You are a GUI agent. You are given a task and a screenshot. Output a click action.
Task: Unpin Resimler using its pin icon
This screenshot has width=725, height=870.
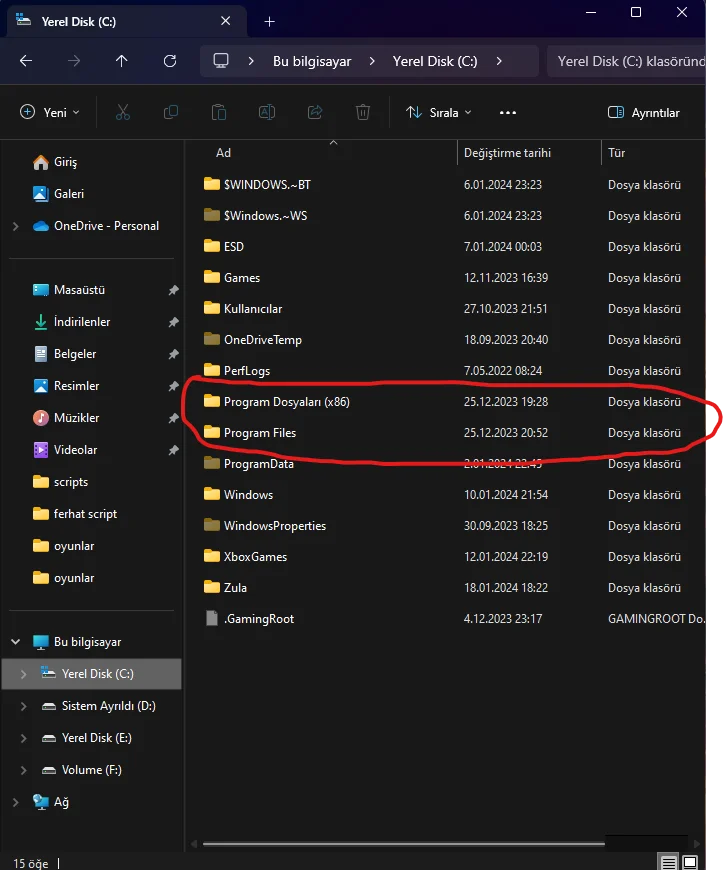click(x=174, y=386)
